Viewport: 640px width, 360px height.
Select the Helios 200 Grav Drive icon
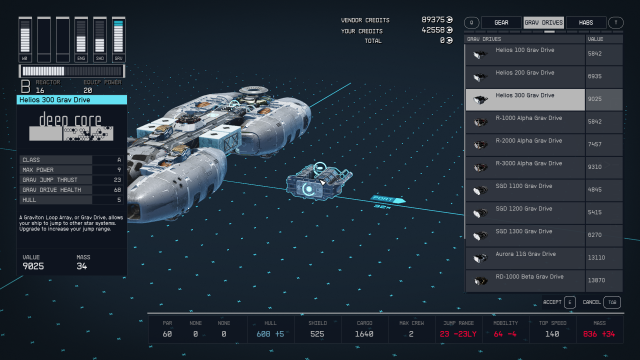point(480,77)
